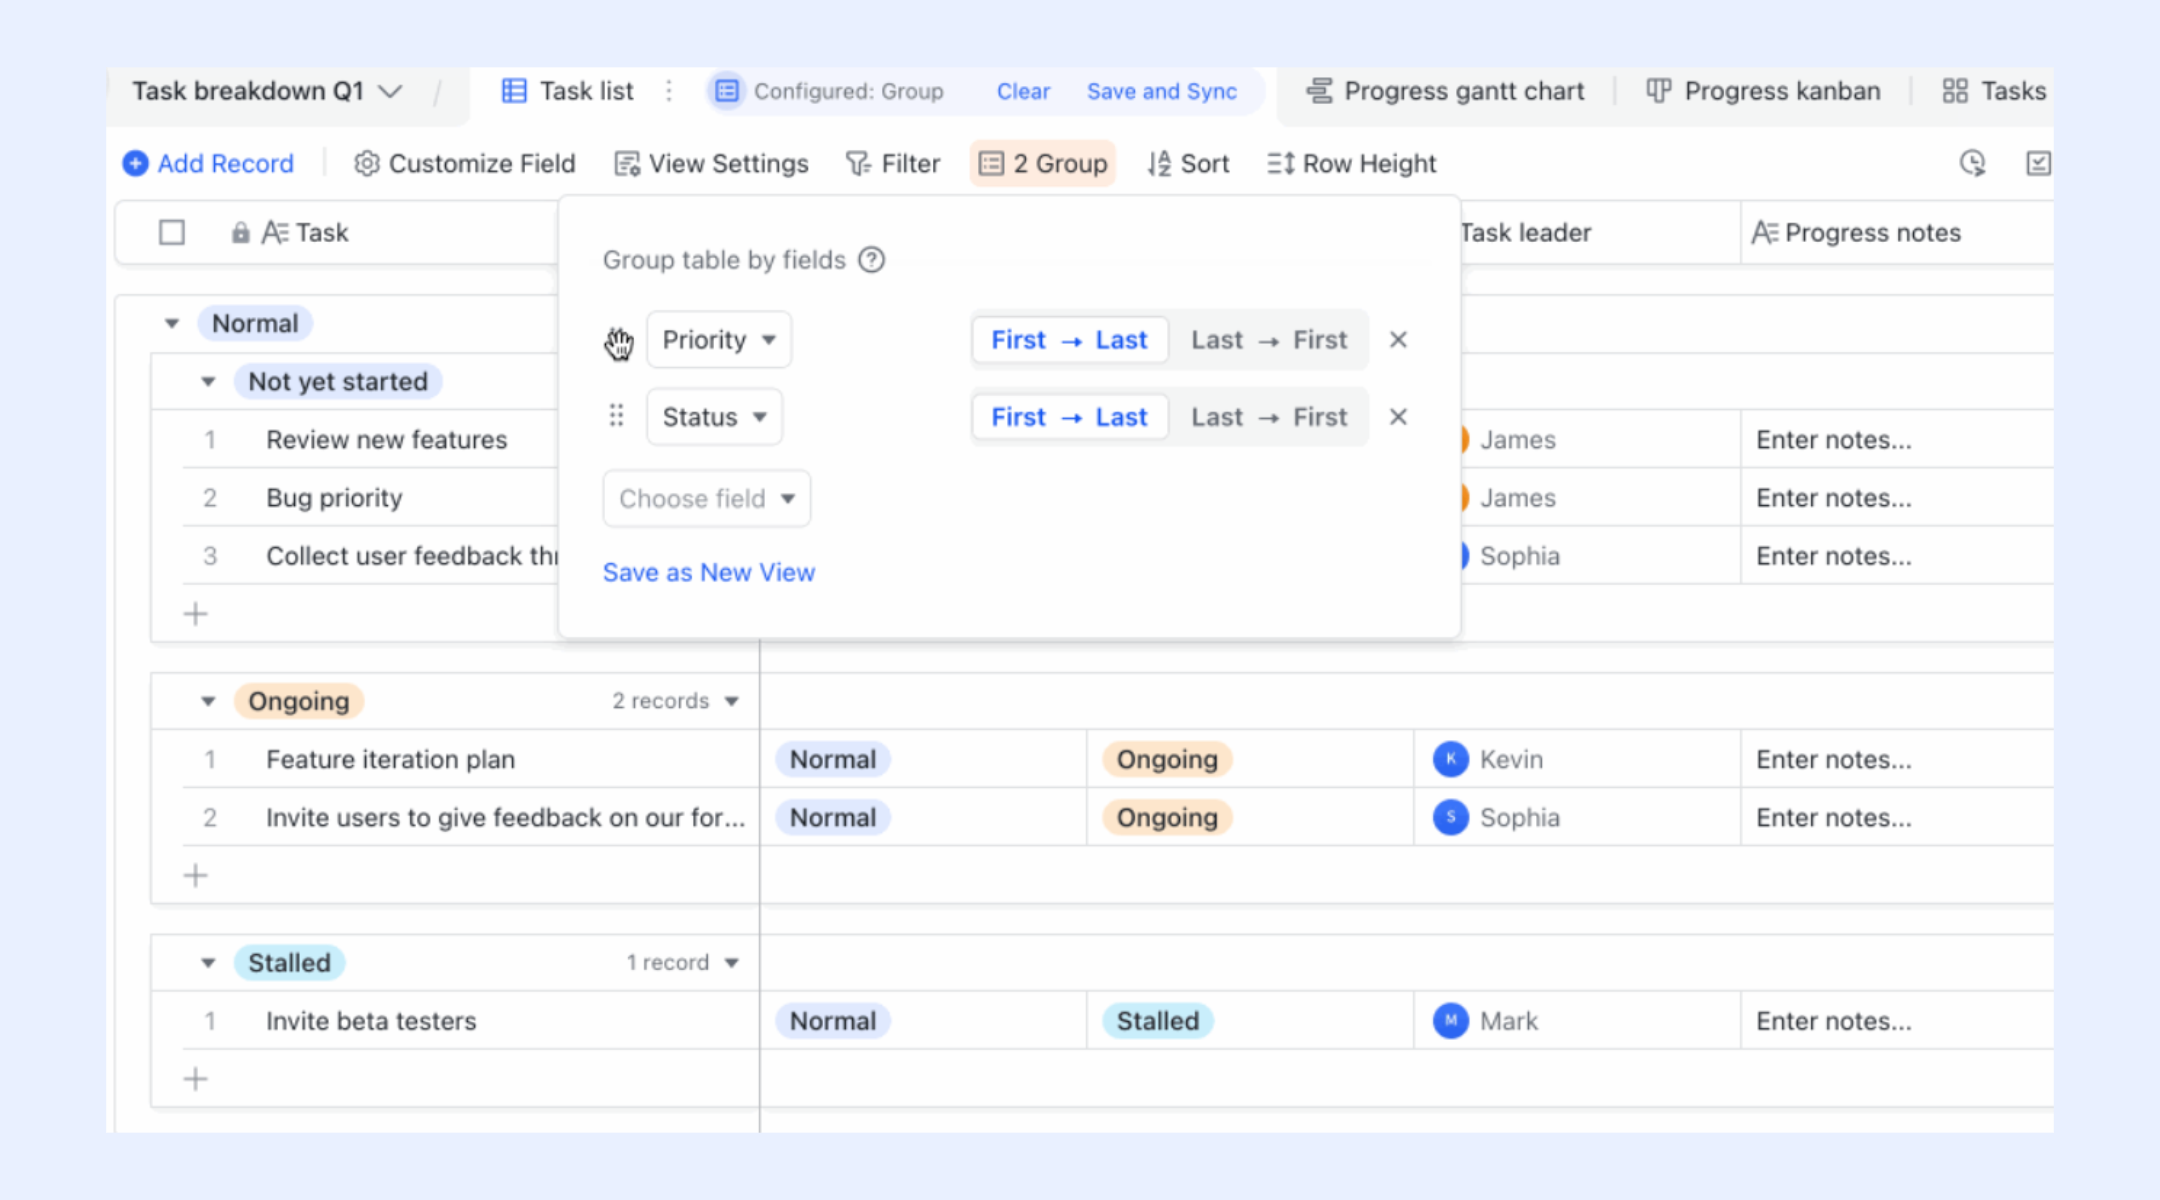Open the Task list three-dot menu
This screenshot has height=1200, width=2160.
pyautogui.click(x=669, y=91)
